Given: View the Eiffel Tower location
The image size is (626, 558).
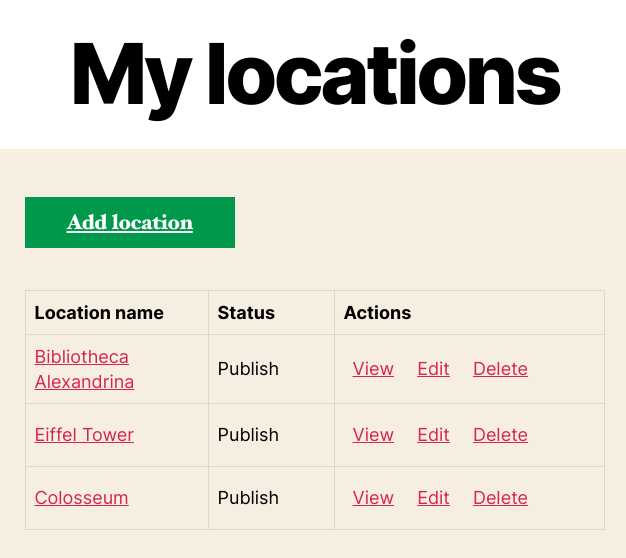Looking at the screenshot, I should click(373, 435).
